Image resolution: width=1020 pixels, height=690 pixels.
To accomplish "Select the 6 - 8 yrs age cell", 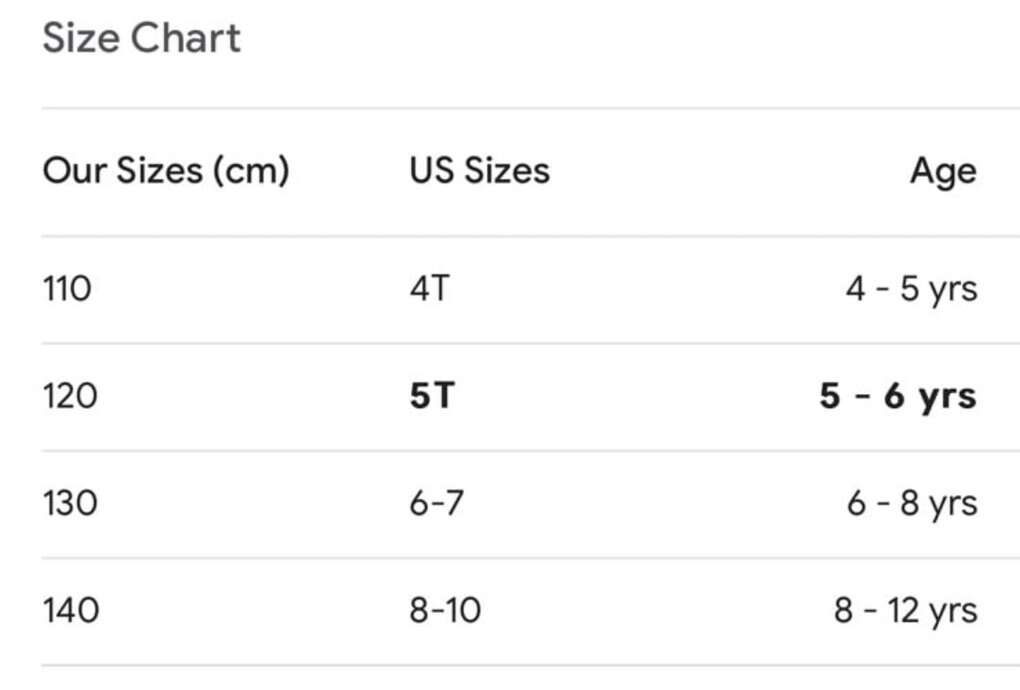I will 912,504.
